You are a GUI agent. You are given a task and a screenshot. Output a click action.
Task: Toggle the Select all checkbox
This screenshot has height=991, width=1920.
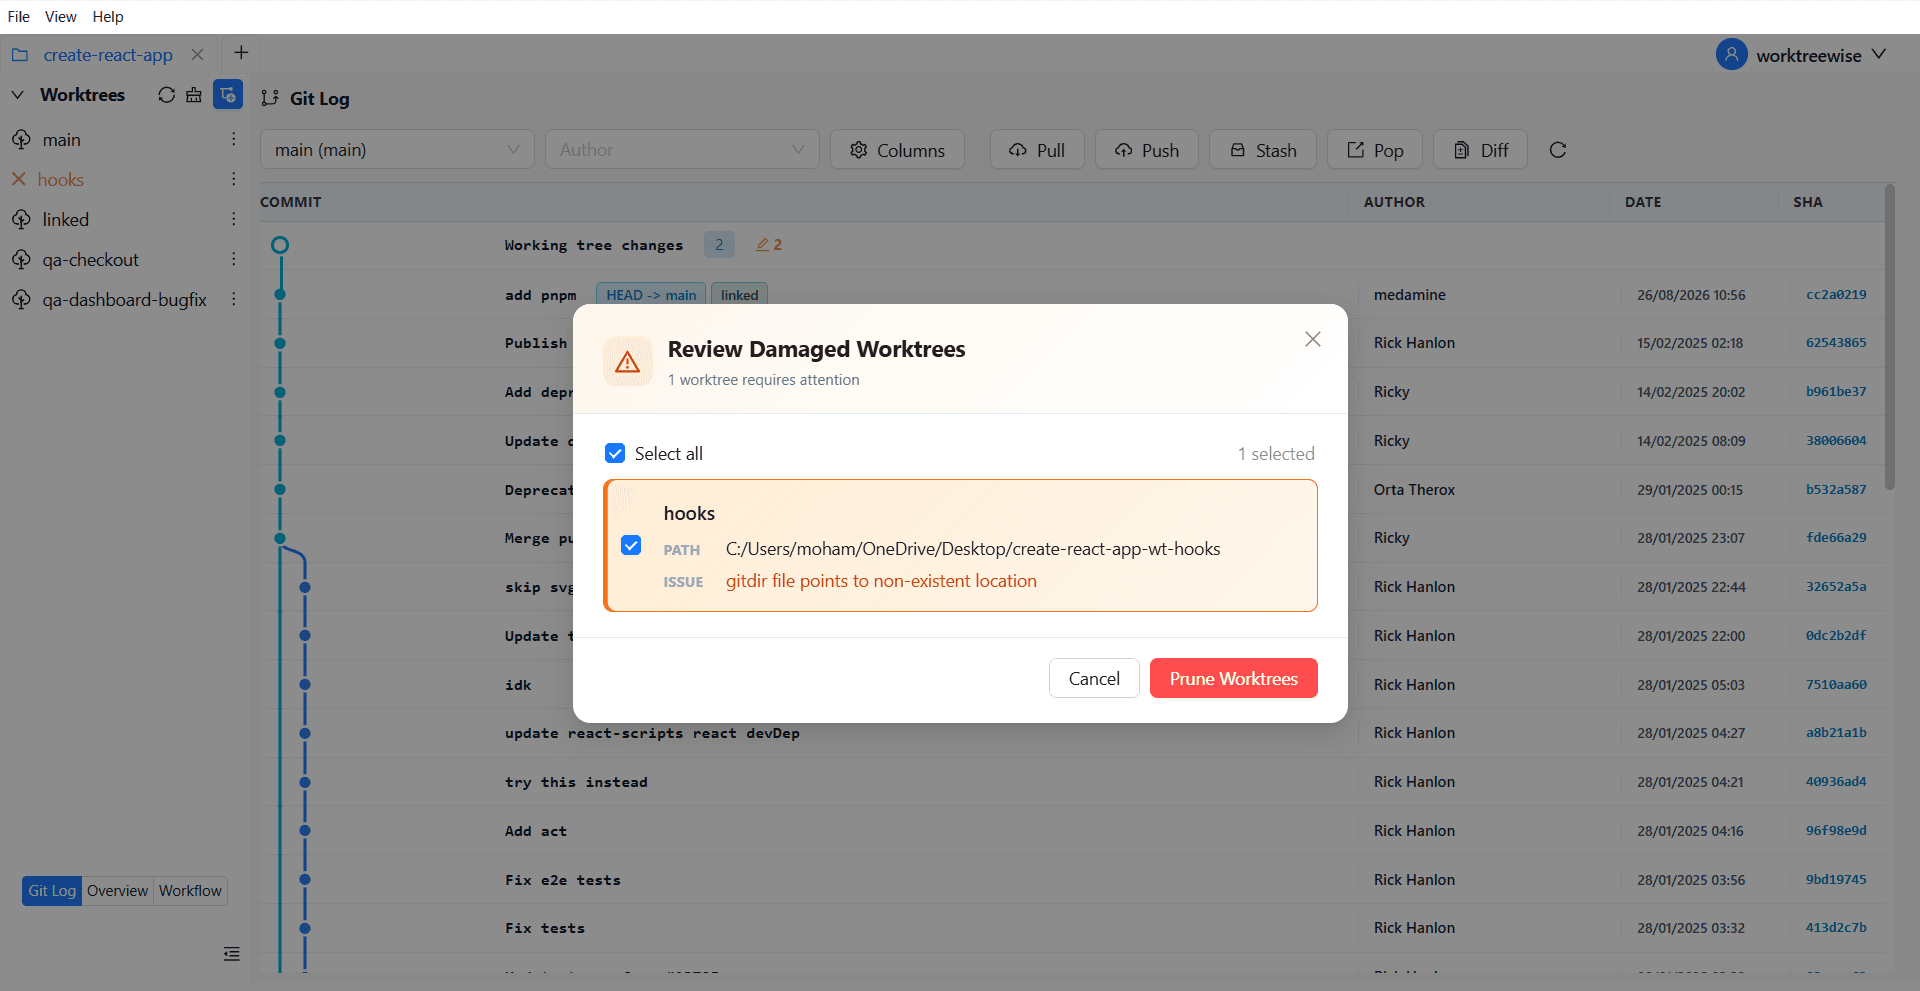pyautogui.click(x=615, y=454)
